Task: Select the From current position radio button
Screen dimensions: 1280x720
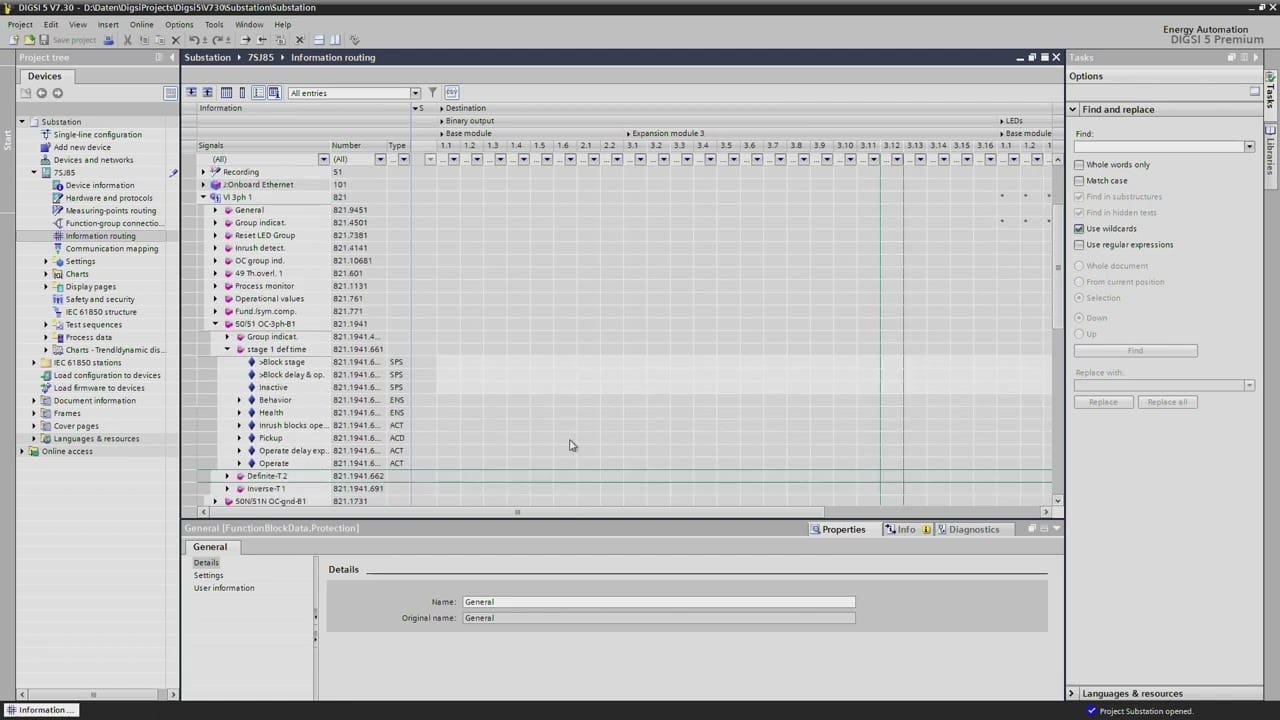Action: pos(1079,282)
